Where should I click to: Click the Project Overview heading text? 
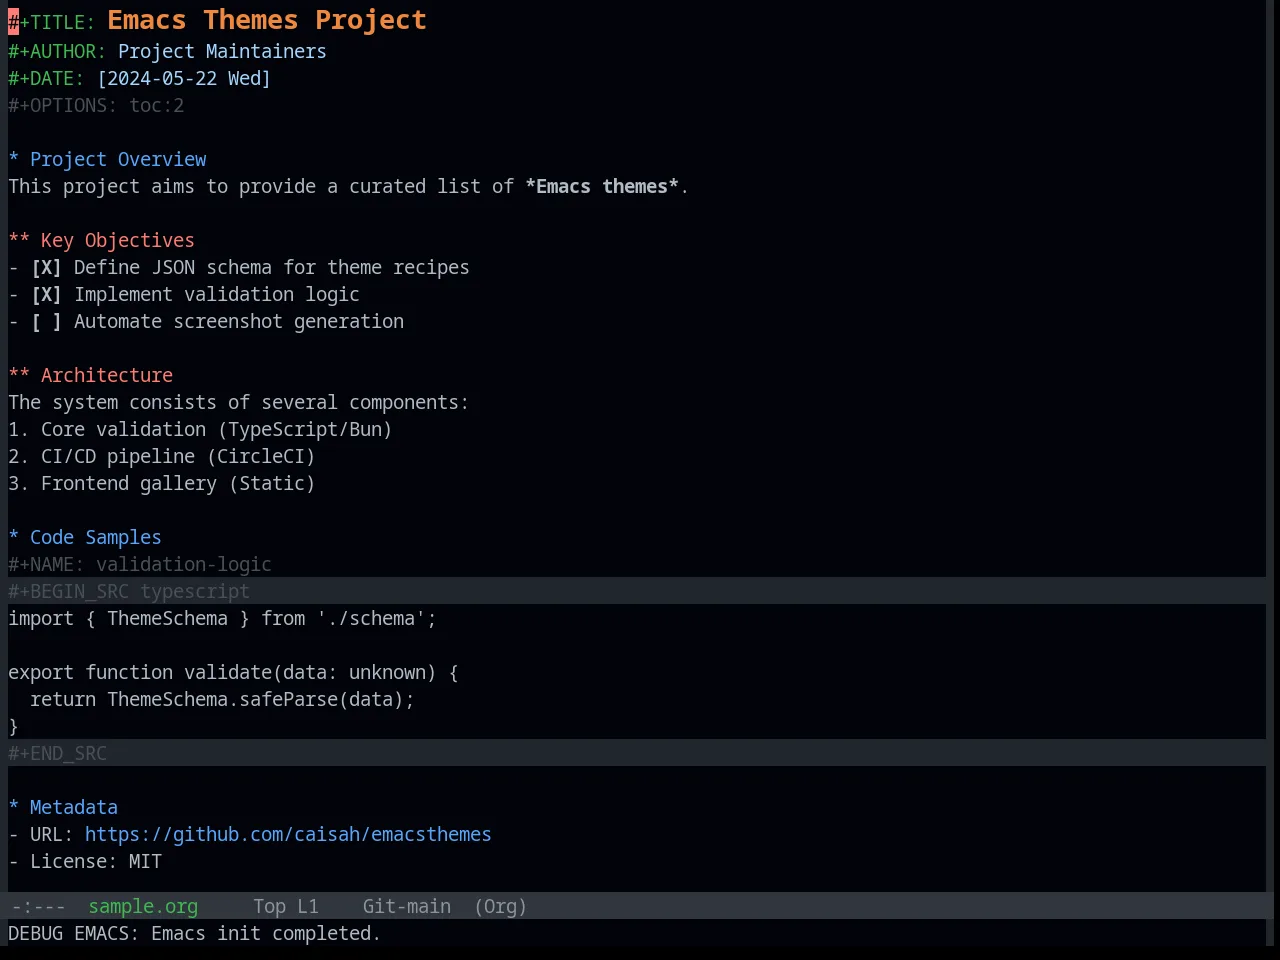(x=118, y=160)
